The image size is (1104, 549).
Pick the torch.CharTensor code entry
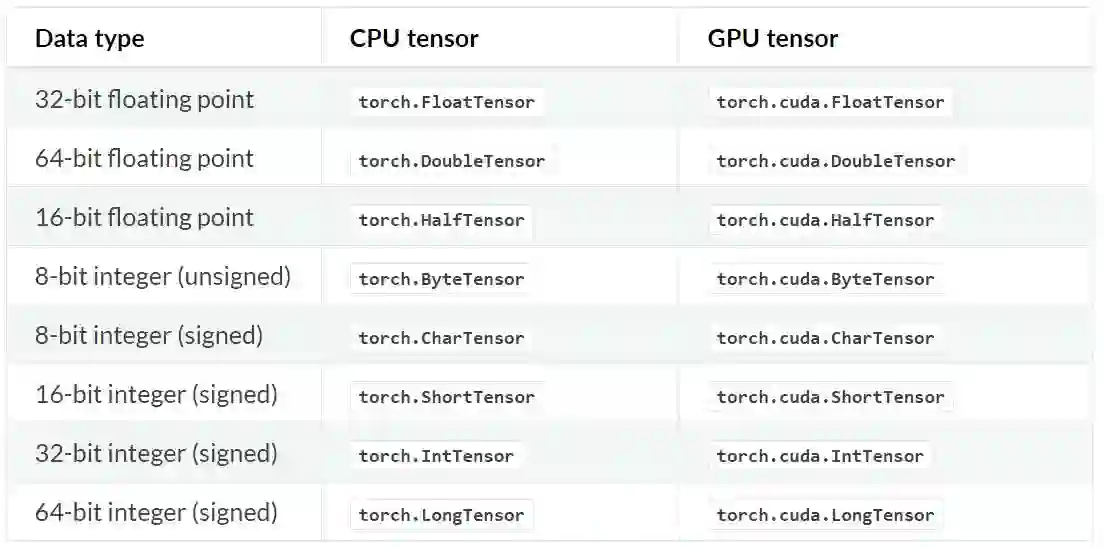[441, 338]
